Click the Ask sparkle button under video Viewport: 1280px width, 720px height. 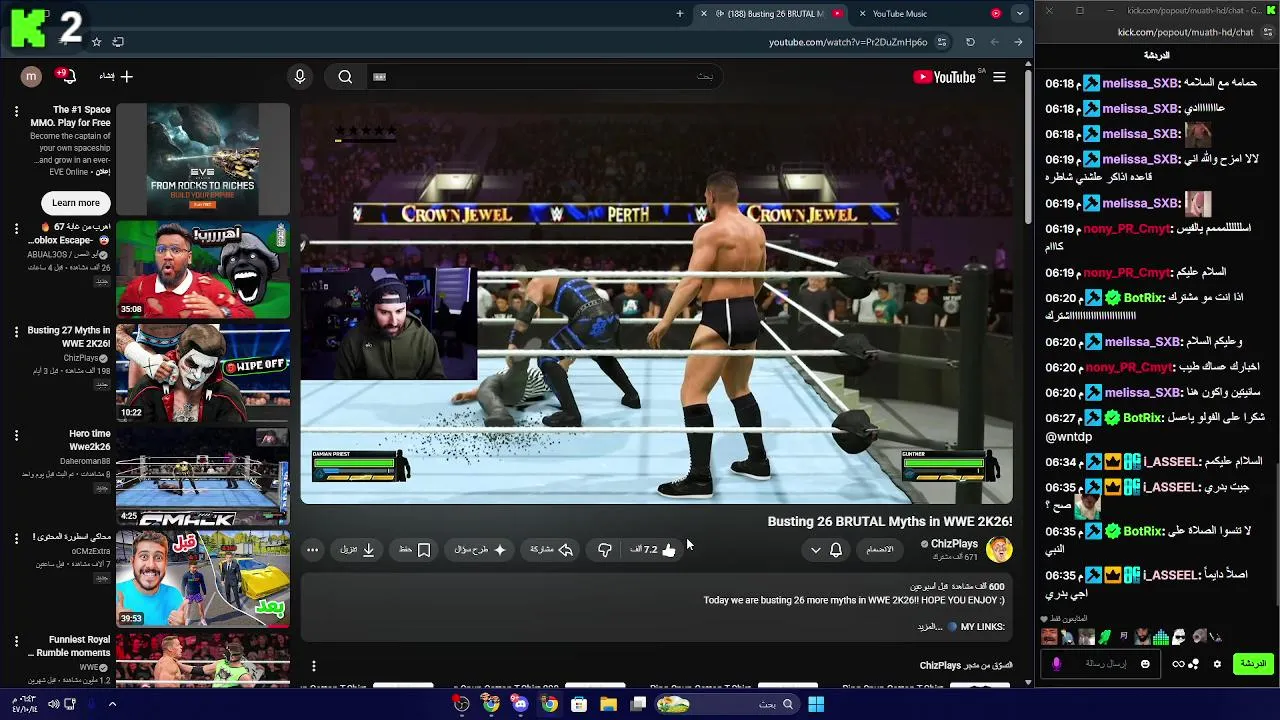pos(481,549)
